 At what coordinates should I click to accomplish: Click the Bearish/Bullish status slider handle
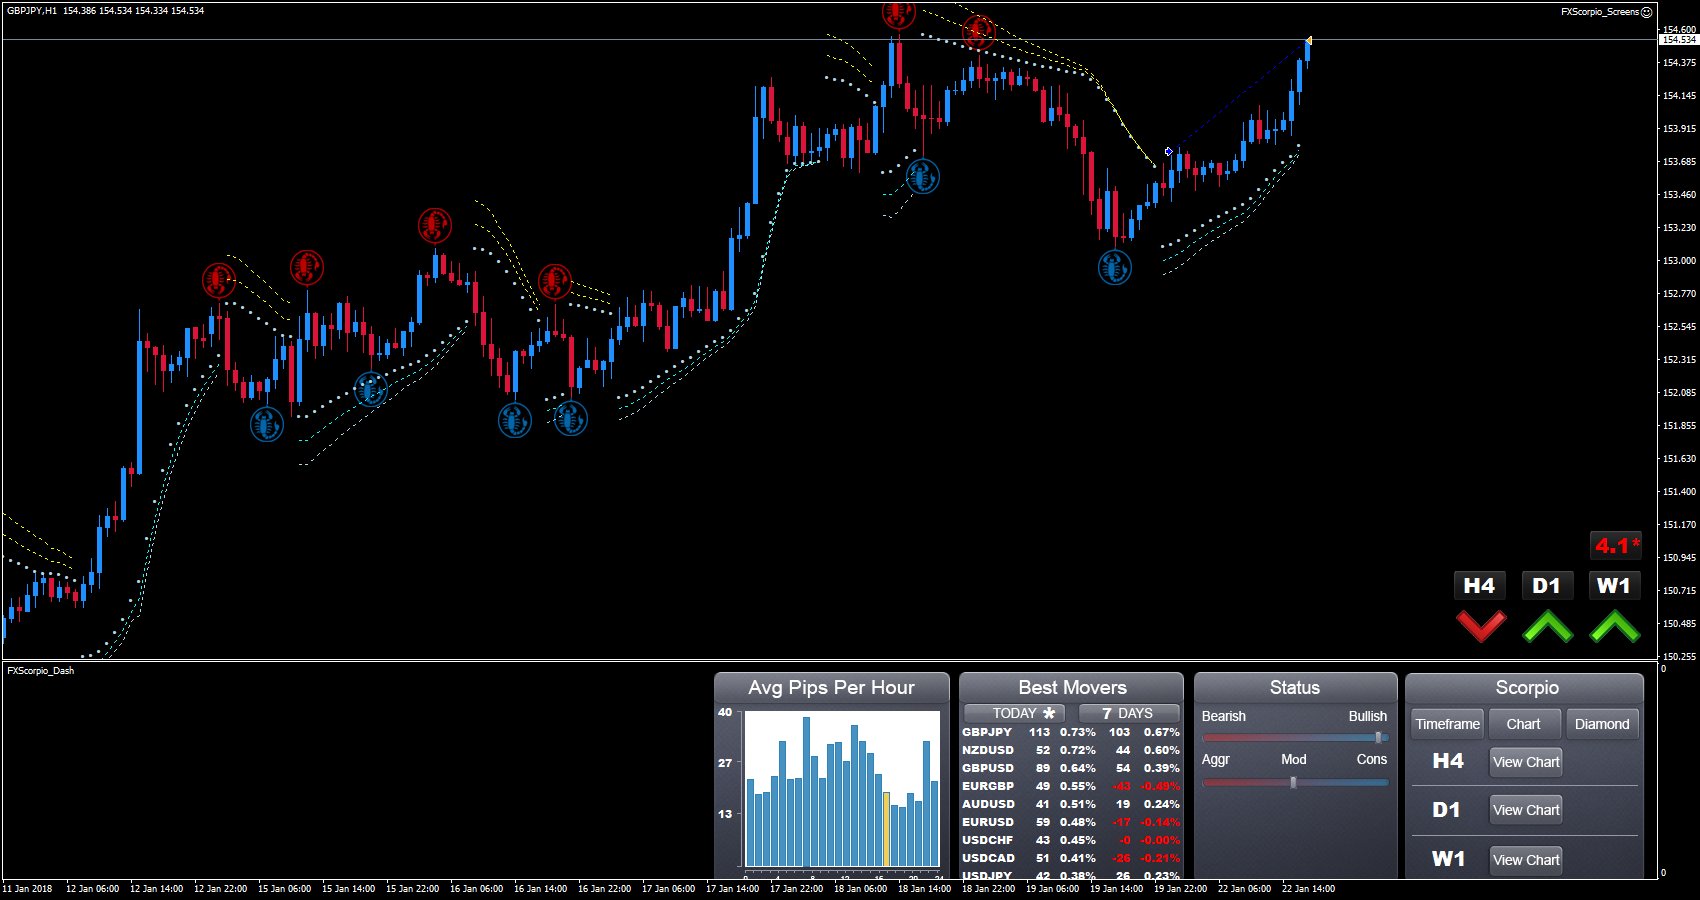coord(1378,738)
